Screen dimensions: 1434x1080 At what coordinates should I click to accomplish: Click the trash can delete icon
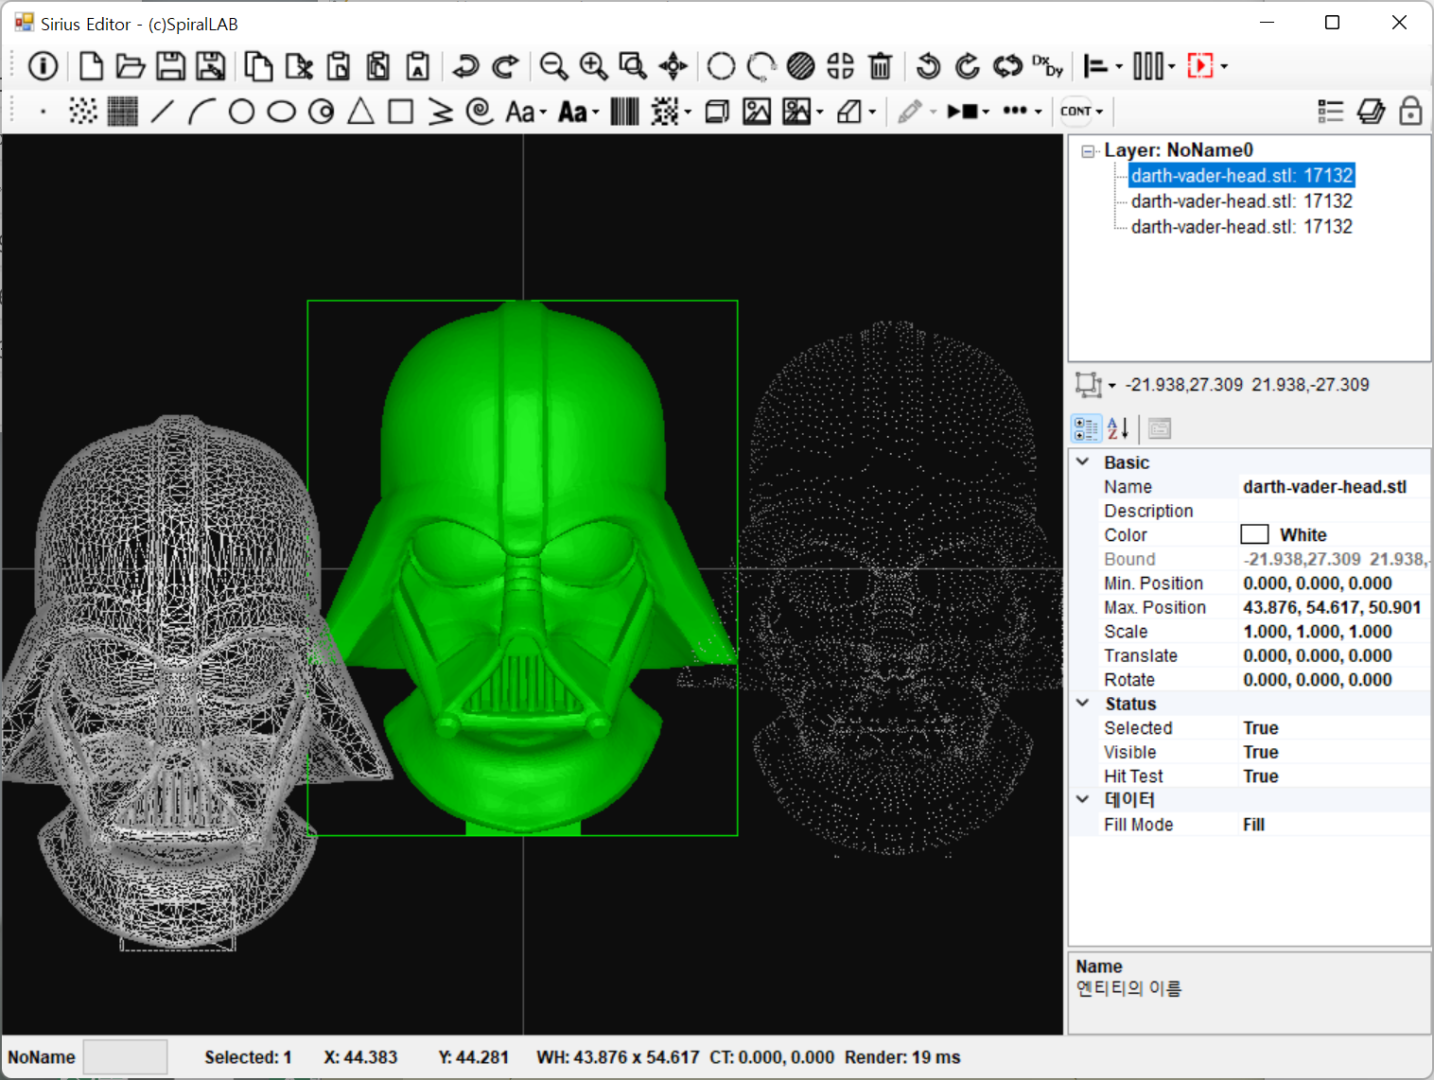pos(880,66)
